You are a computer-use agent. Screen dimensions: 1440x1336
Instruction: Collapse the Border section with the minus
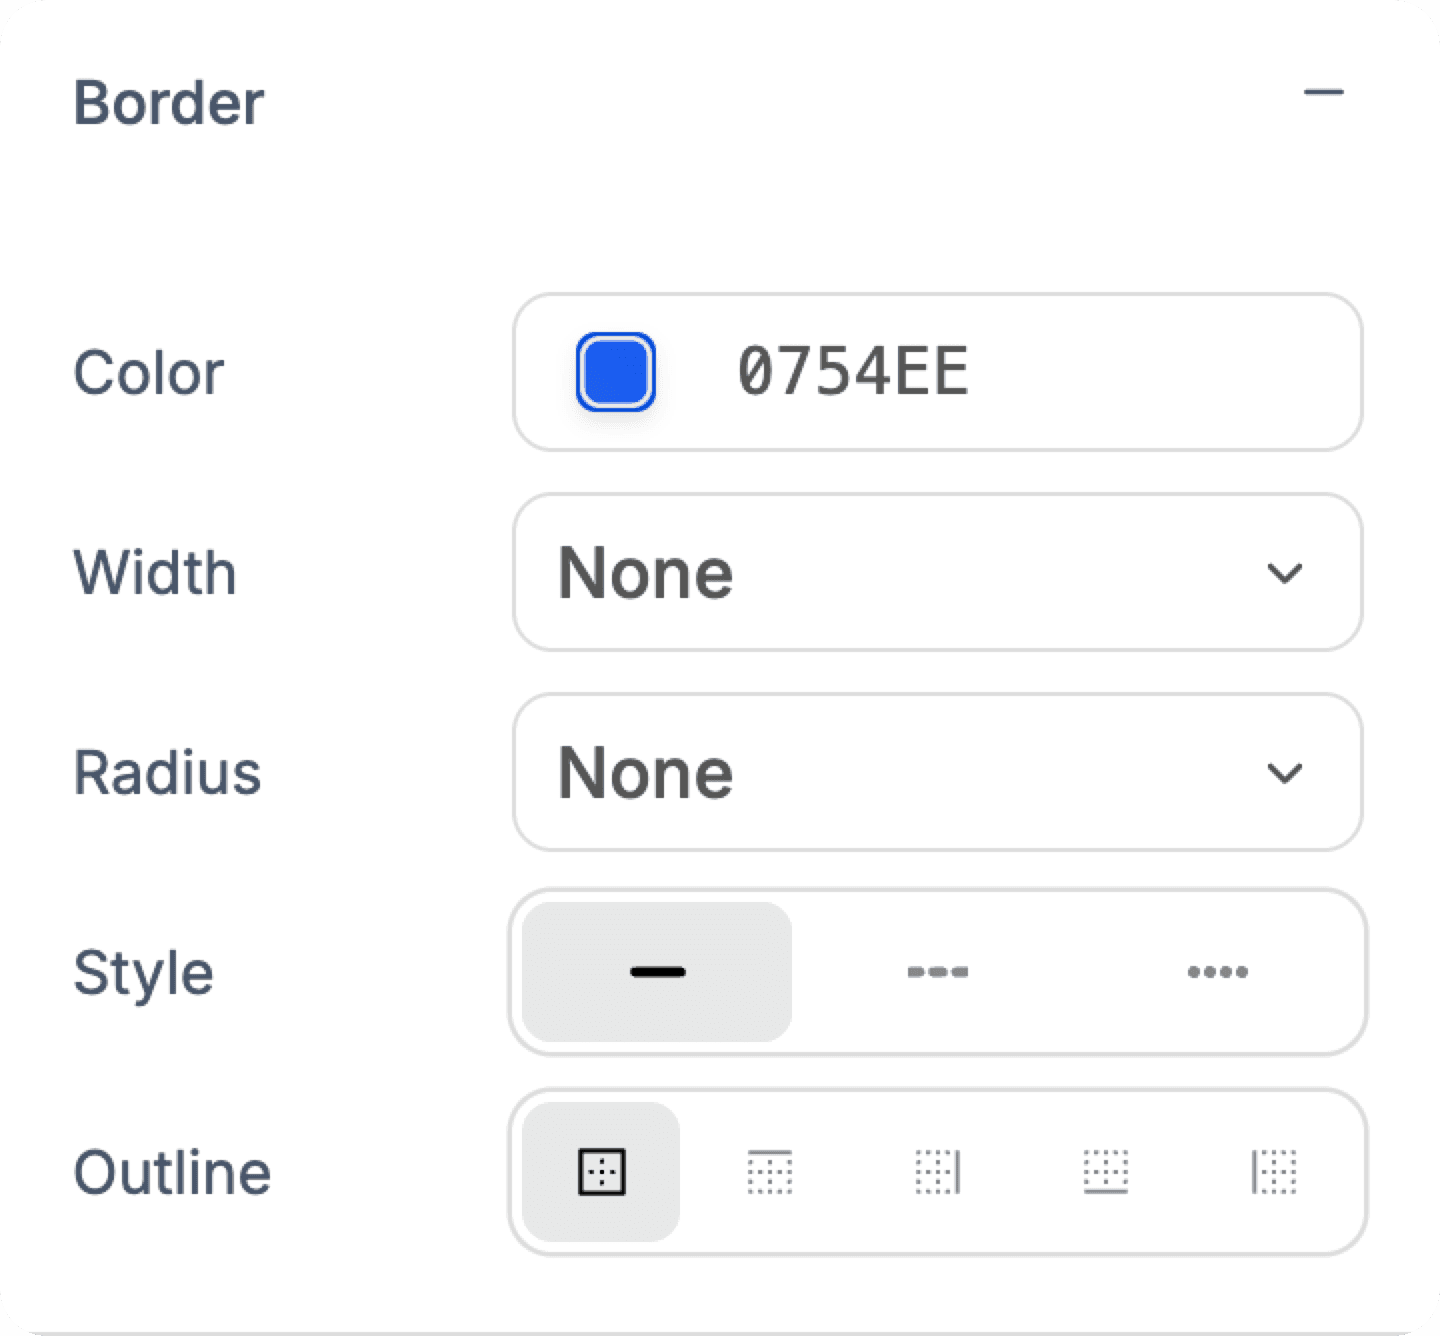1325,92
